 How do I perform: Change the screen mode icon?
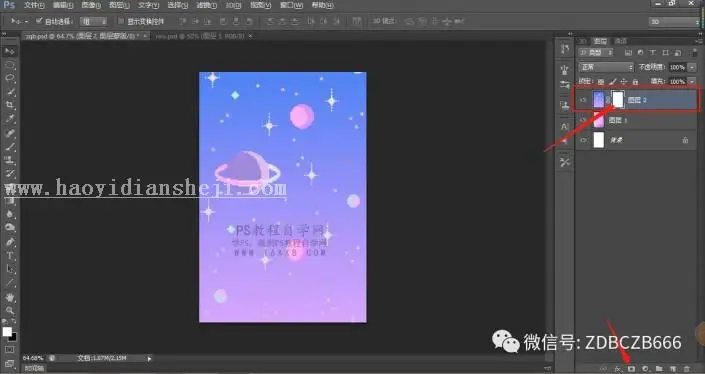9,363
